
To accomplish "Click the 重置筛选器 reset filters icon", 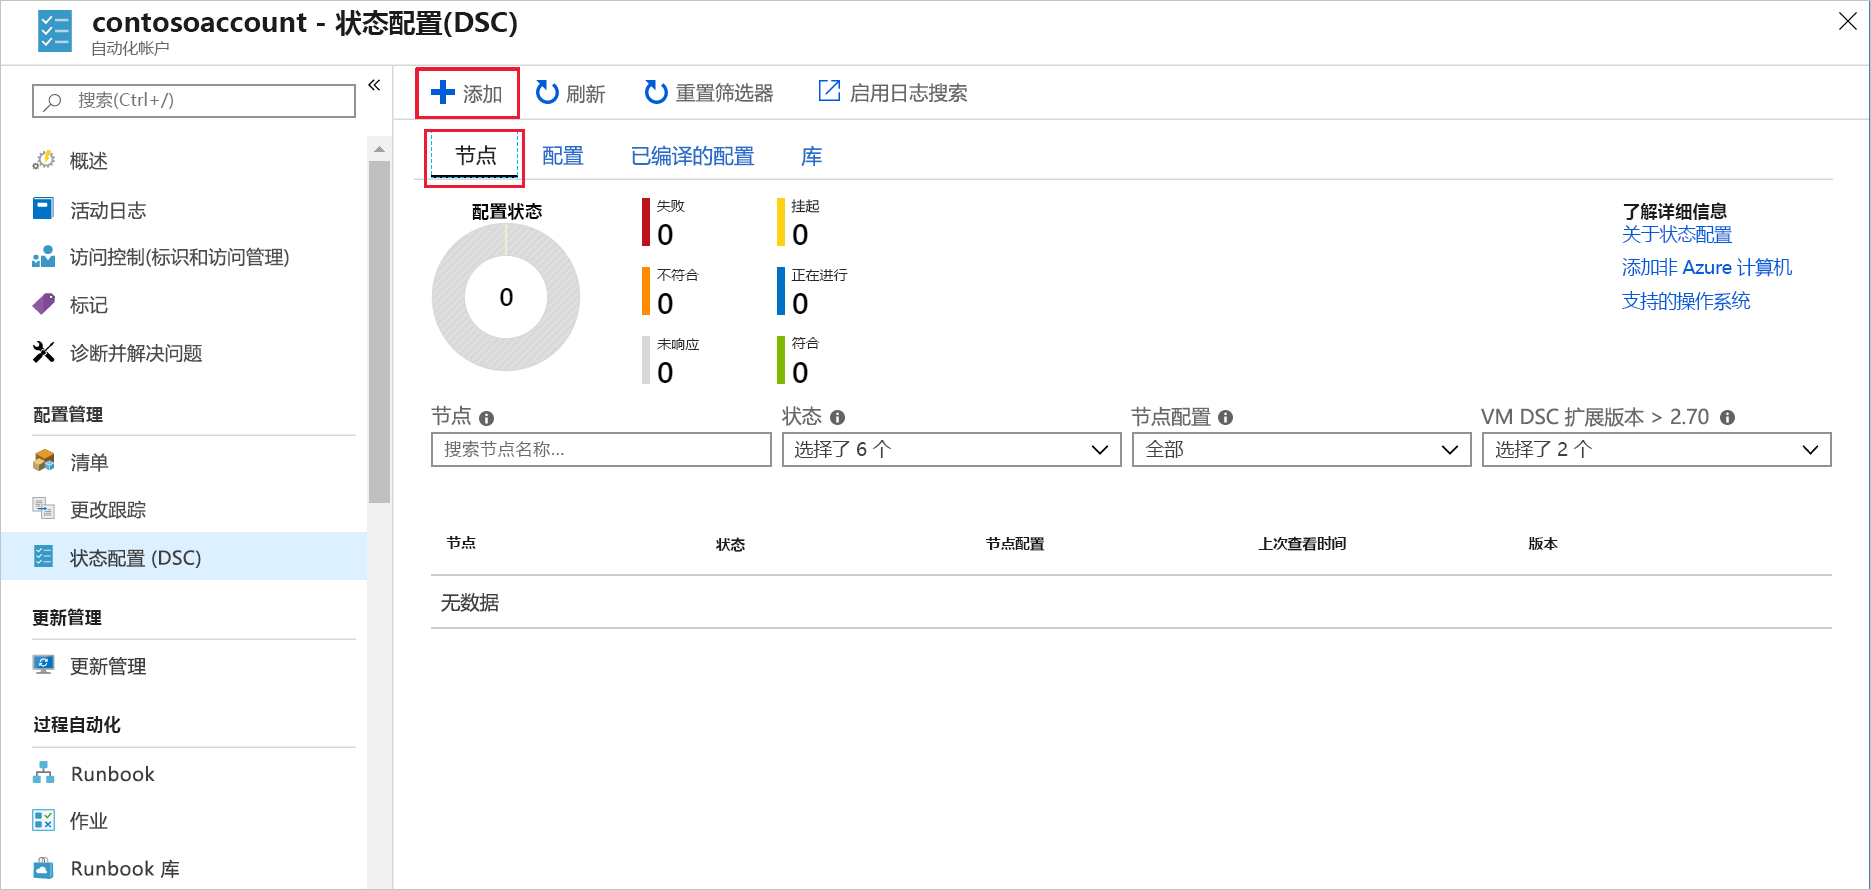I will point(656,93).
